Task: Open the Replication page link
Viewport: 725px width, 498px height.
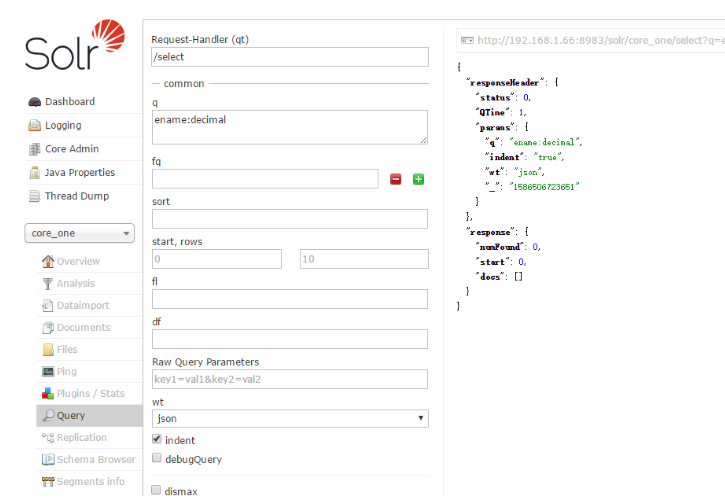Action: (81, 438)
